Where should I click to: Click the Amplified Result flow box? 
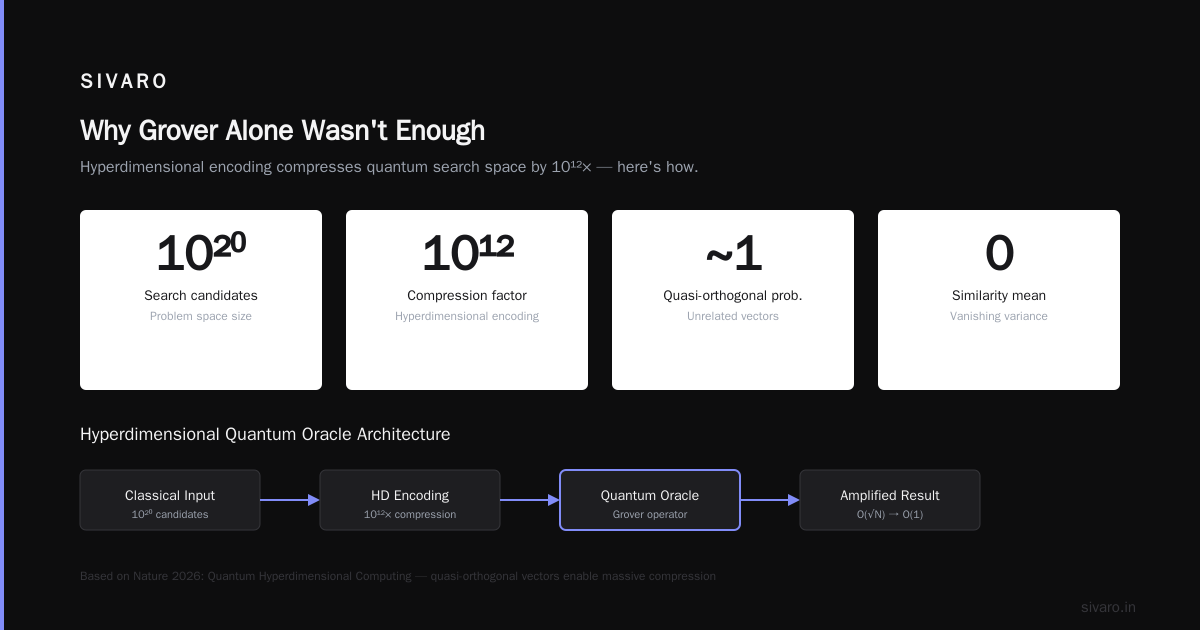[890, 500]
